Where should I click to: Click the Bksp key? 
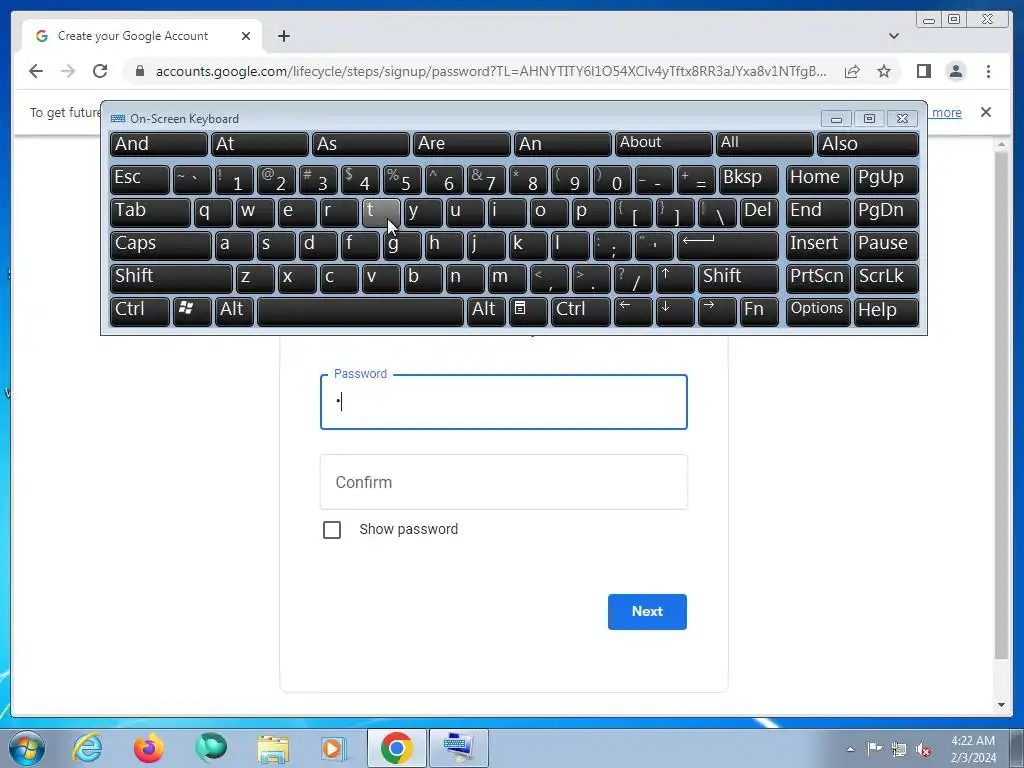tap(748, 179)
